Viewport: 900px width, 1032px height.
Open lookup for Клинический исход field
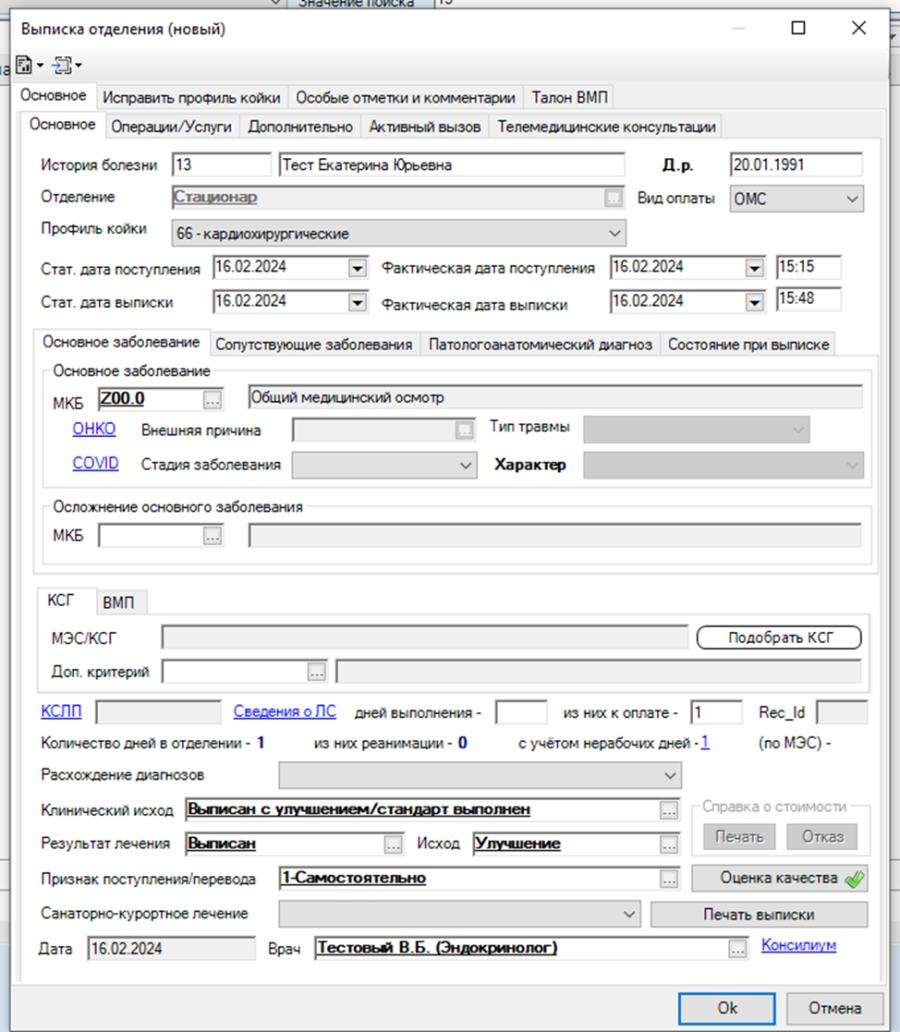pyautogui.click(x=669, y=811)
